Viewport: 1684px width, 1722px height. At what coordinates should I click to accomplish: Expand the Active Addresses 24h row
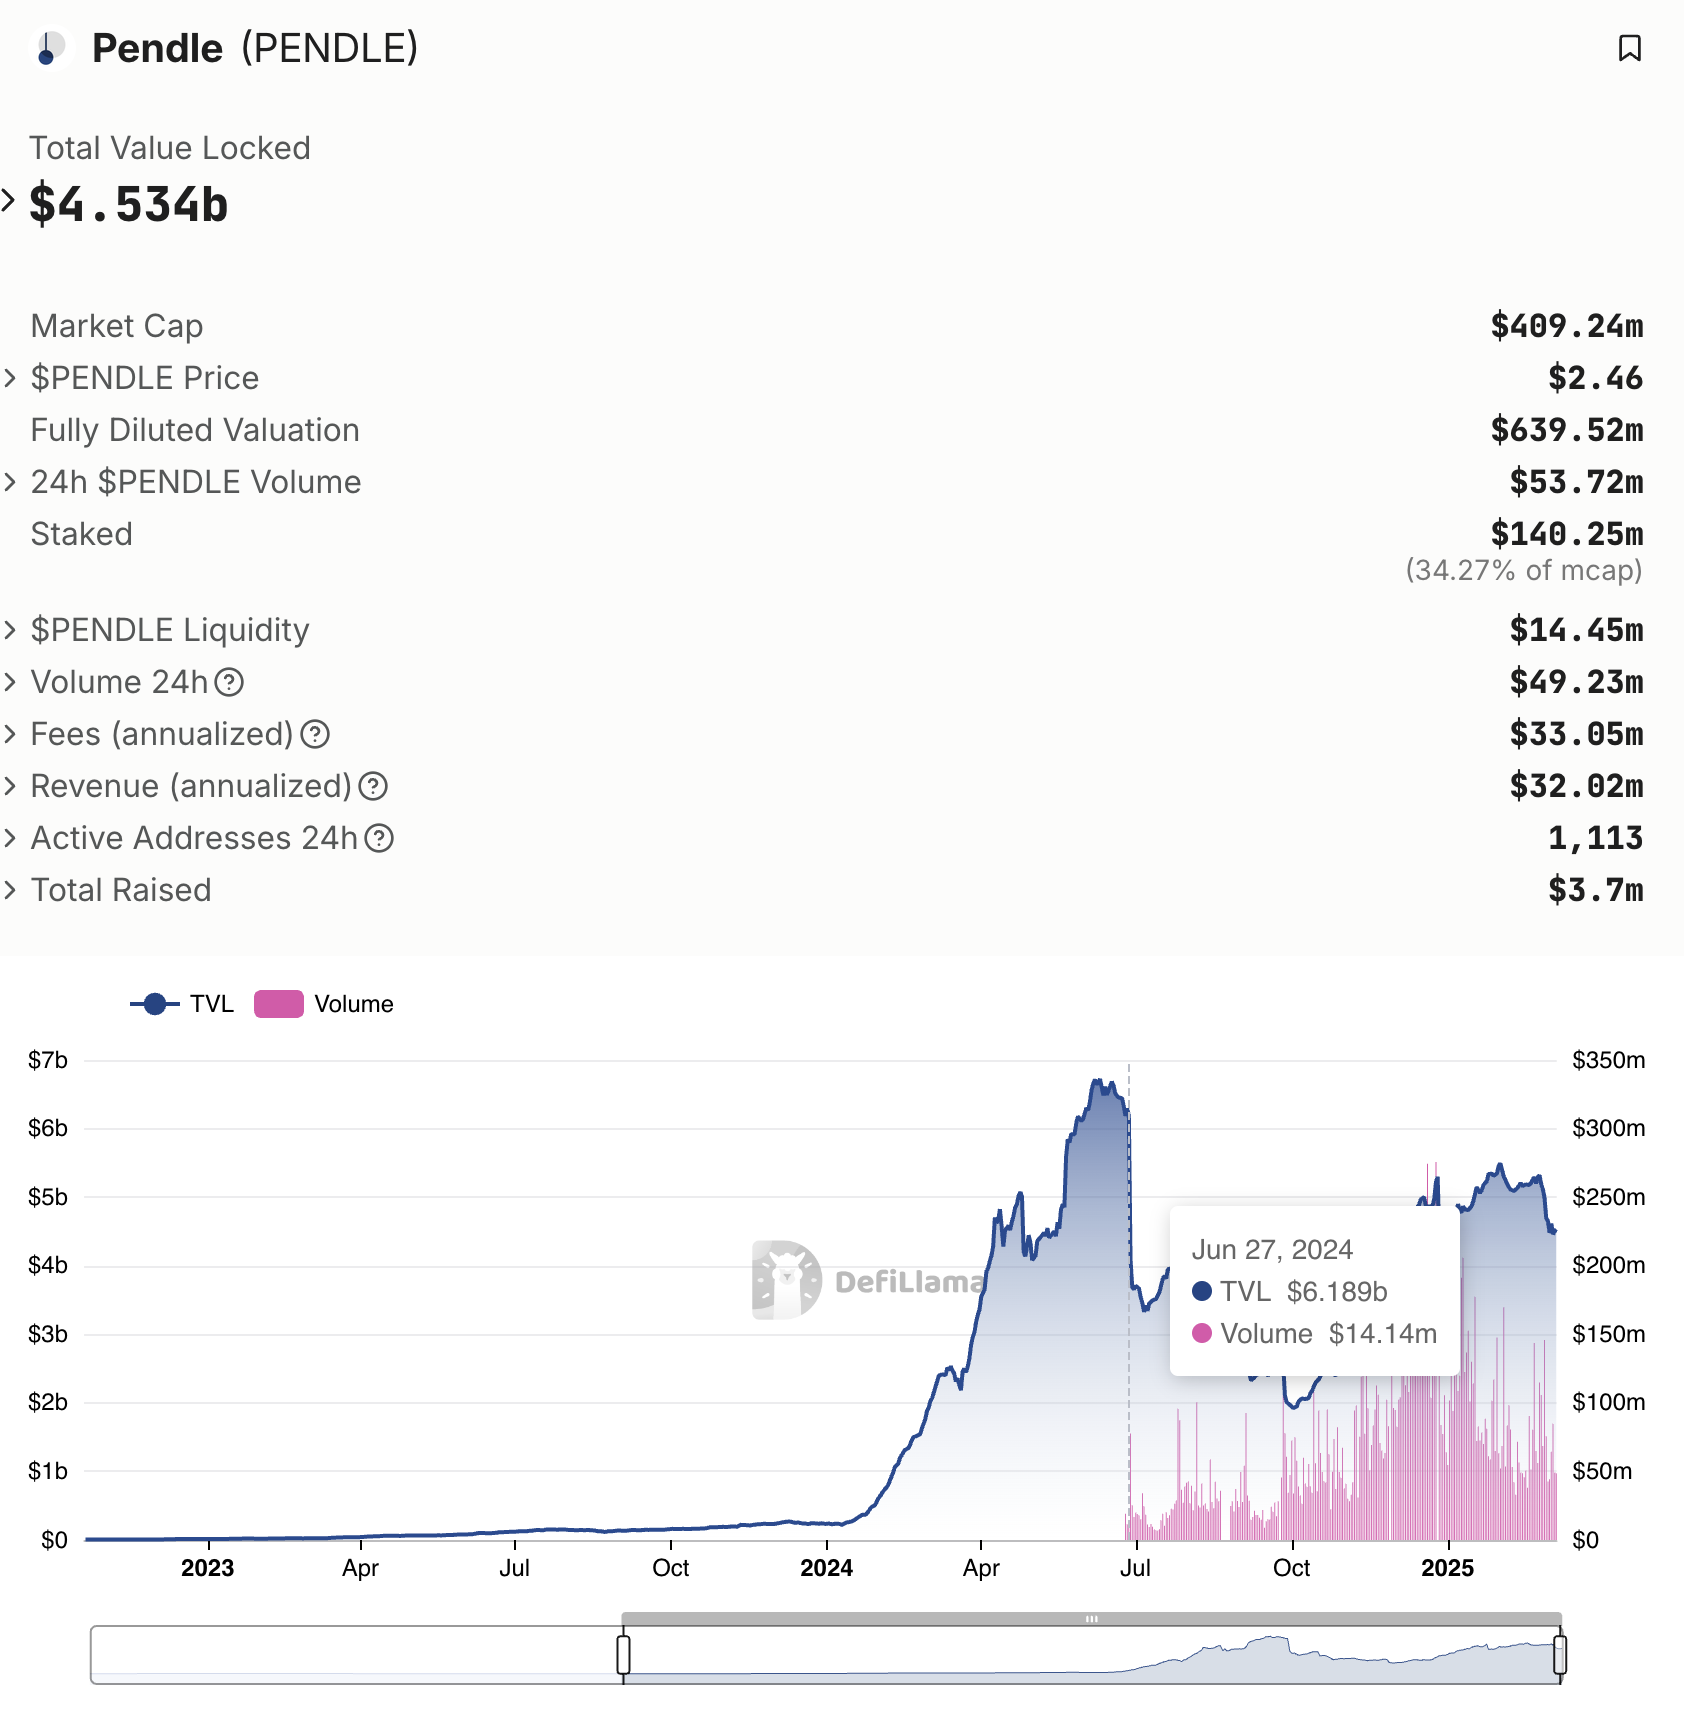coord(10,838)
